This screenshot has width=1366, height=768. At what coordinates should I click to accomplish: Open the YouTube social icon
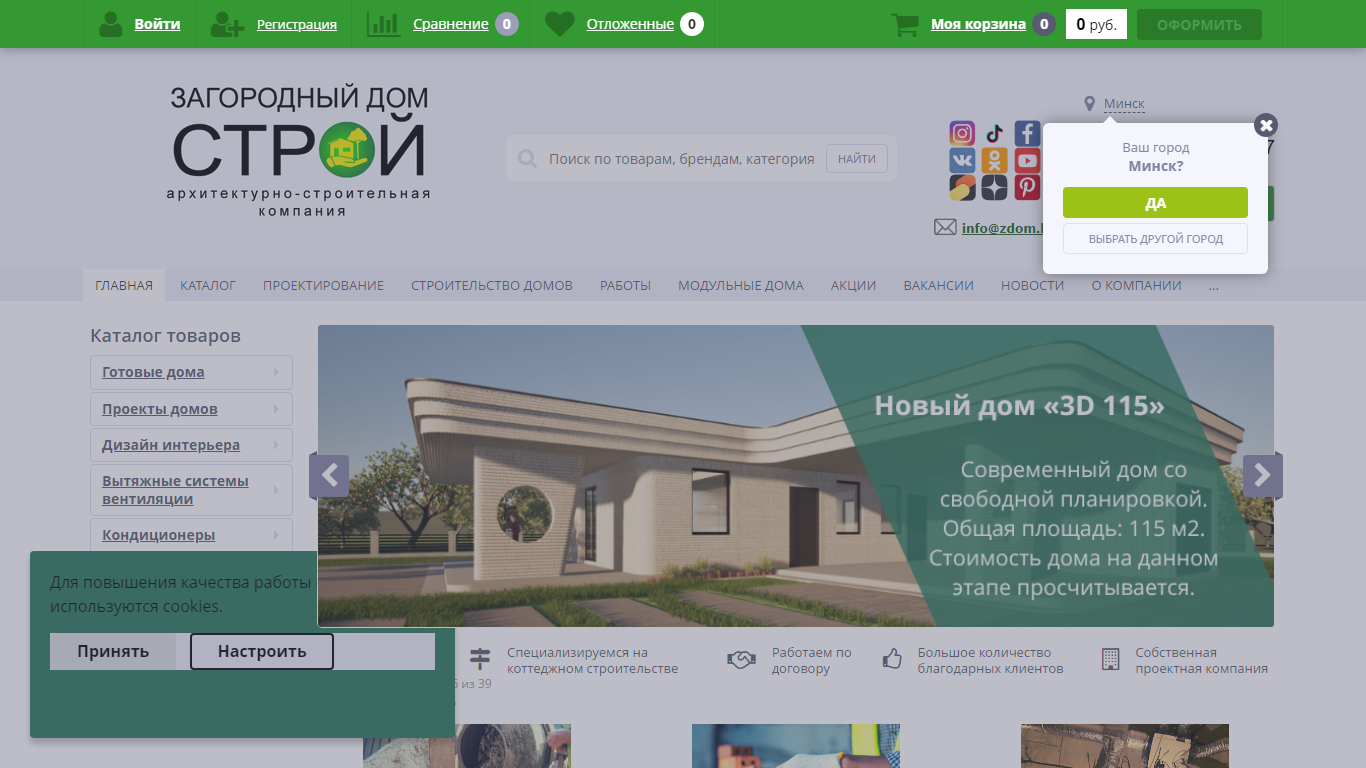[1027, 160]
